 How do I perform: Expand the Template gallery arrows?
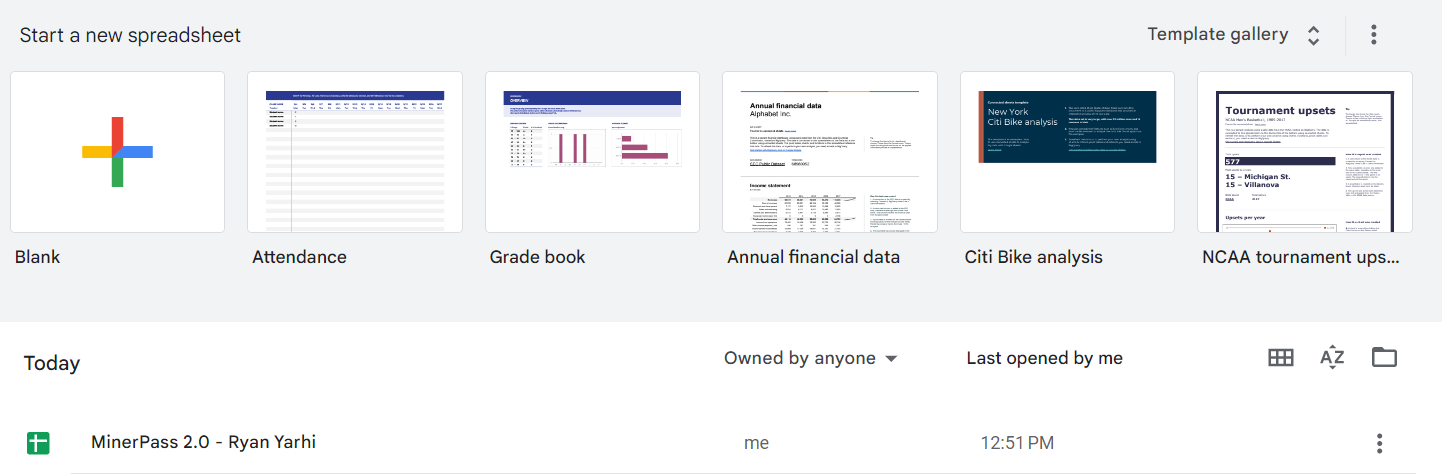tap(1314, 36)
